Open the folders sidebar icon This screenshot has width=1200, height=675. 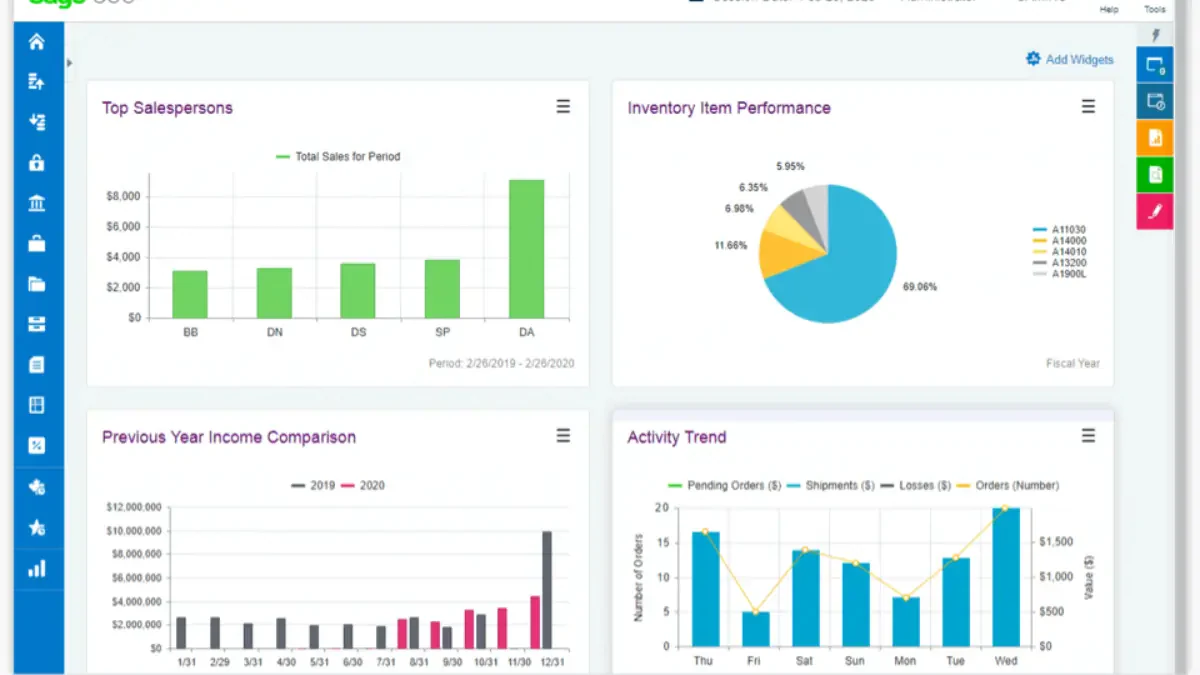(x=37, y=284)
